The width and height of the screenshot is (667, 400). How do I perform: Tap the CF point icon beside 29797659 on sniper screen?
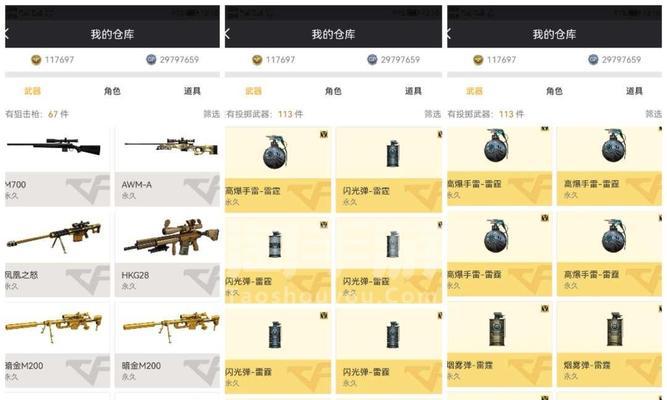[x=151, y=59]
